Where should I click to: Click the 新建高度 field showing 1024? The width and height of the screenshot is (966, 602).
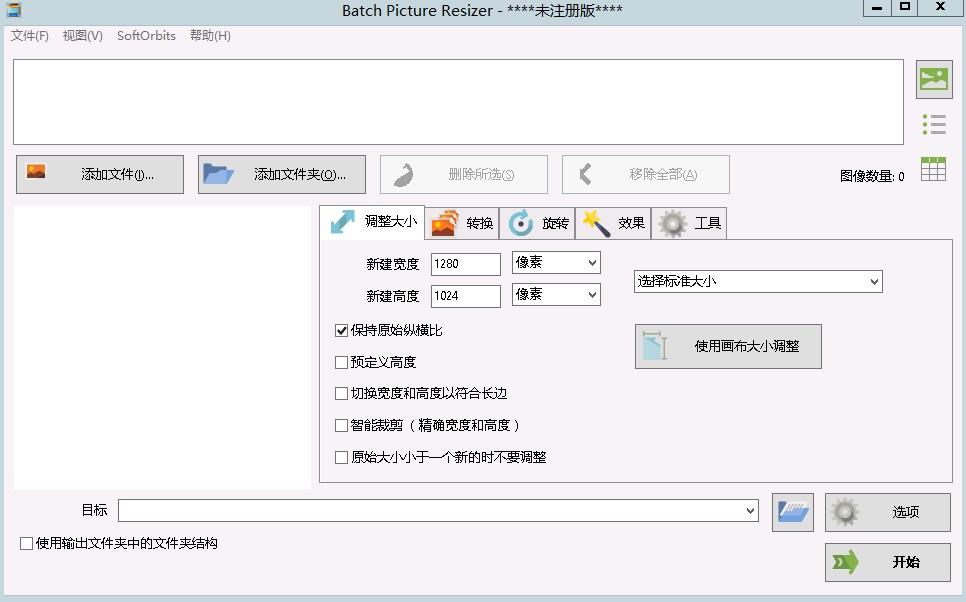point(466,296)
